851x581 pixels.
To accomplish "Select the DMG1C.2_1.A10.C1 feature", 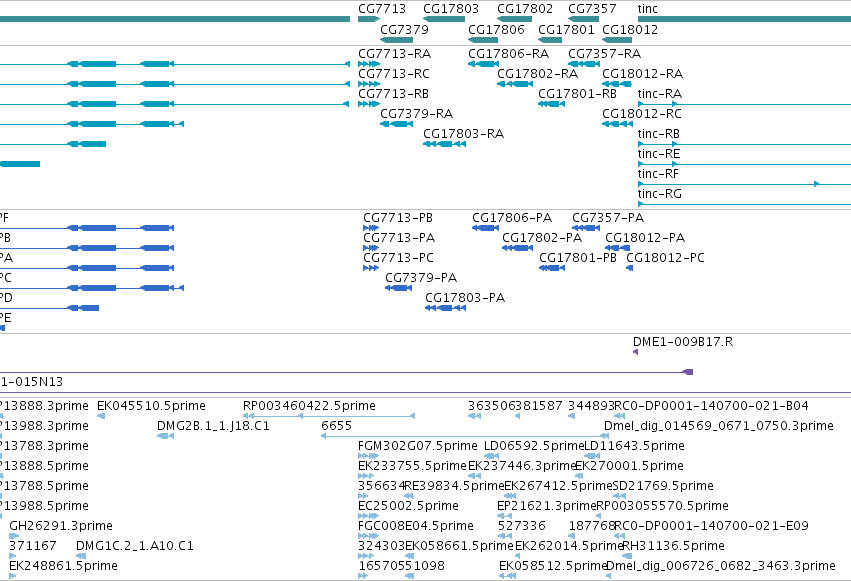I will click(x=81, y=556).
